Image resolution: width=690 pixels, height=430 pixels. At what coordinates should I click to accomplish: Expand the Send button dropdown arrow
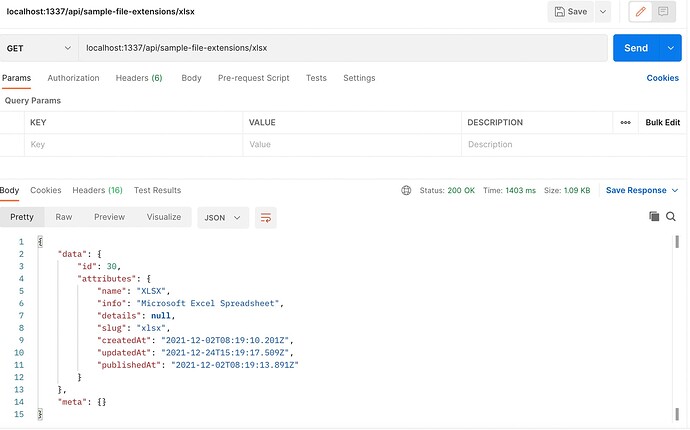671,48
